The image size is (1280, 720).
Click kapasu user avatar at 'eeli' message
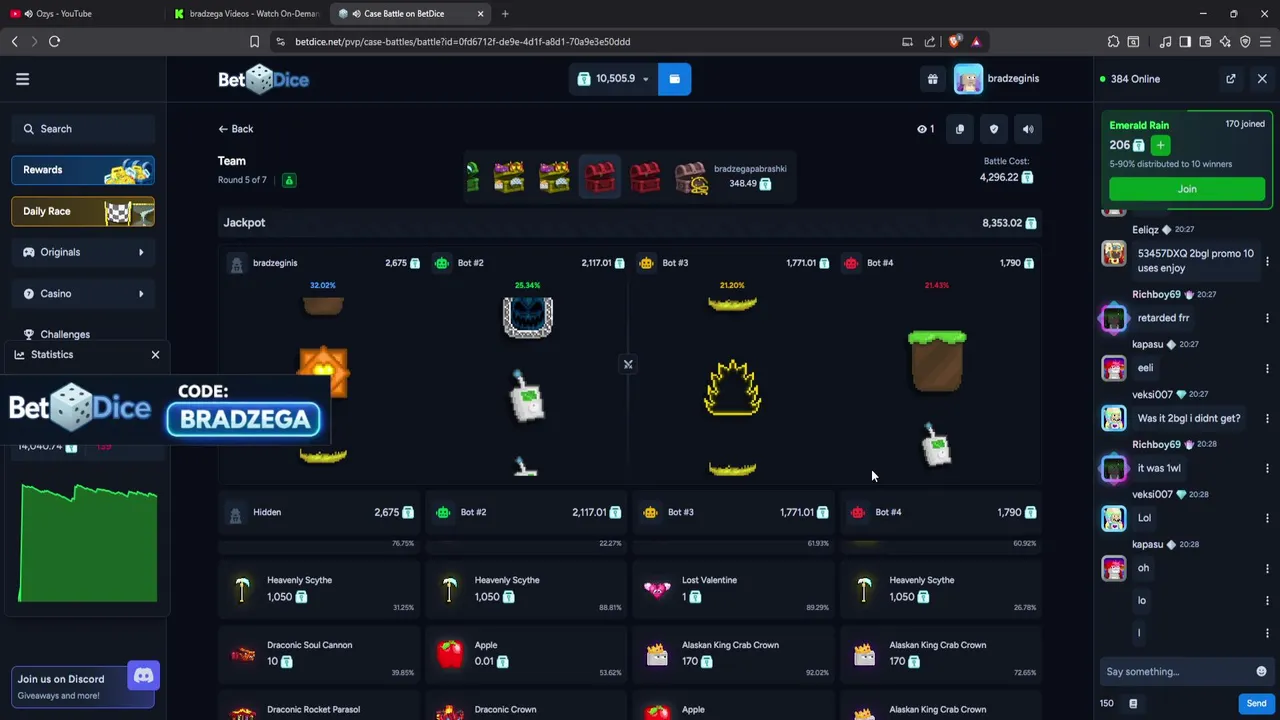pos(1113,368)
